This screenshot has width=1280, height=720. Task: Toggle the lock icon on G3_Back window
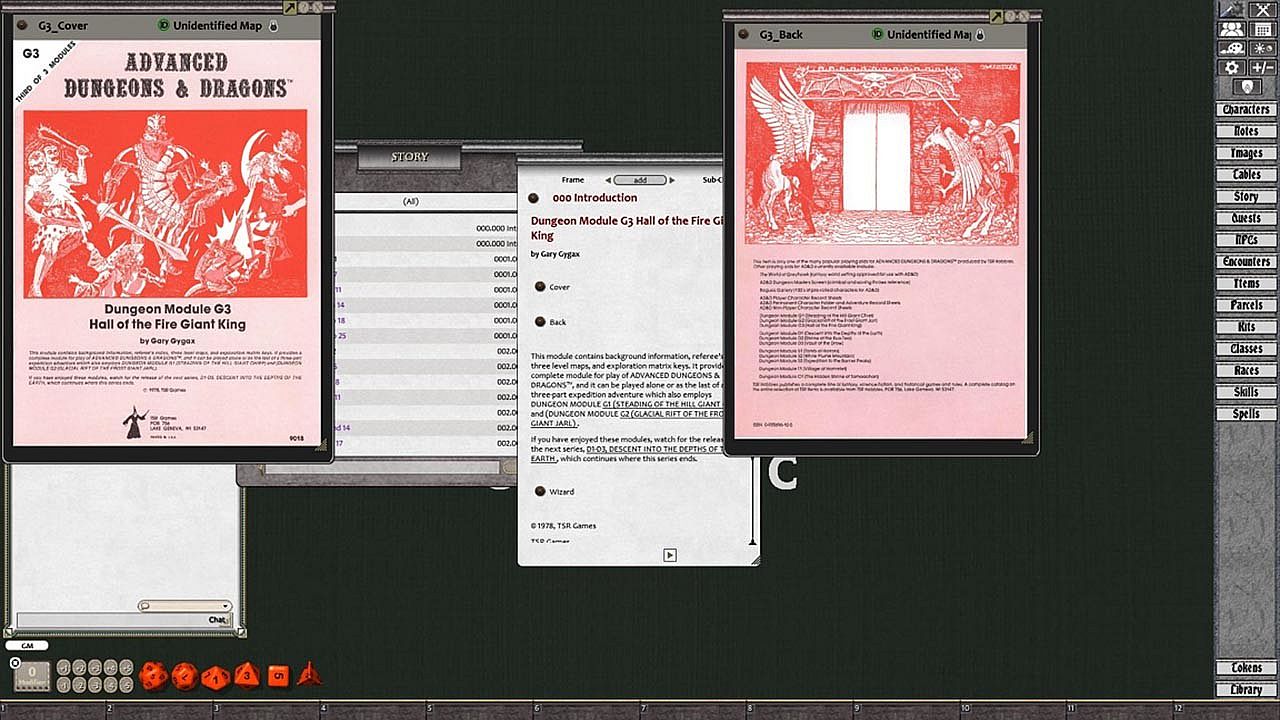(980, 34)
